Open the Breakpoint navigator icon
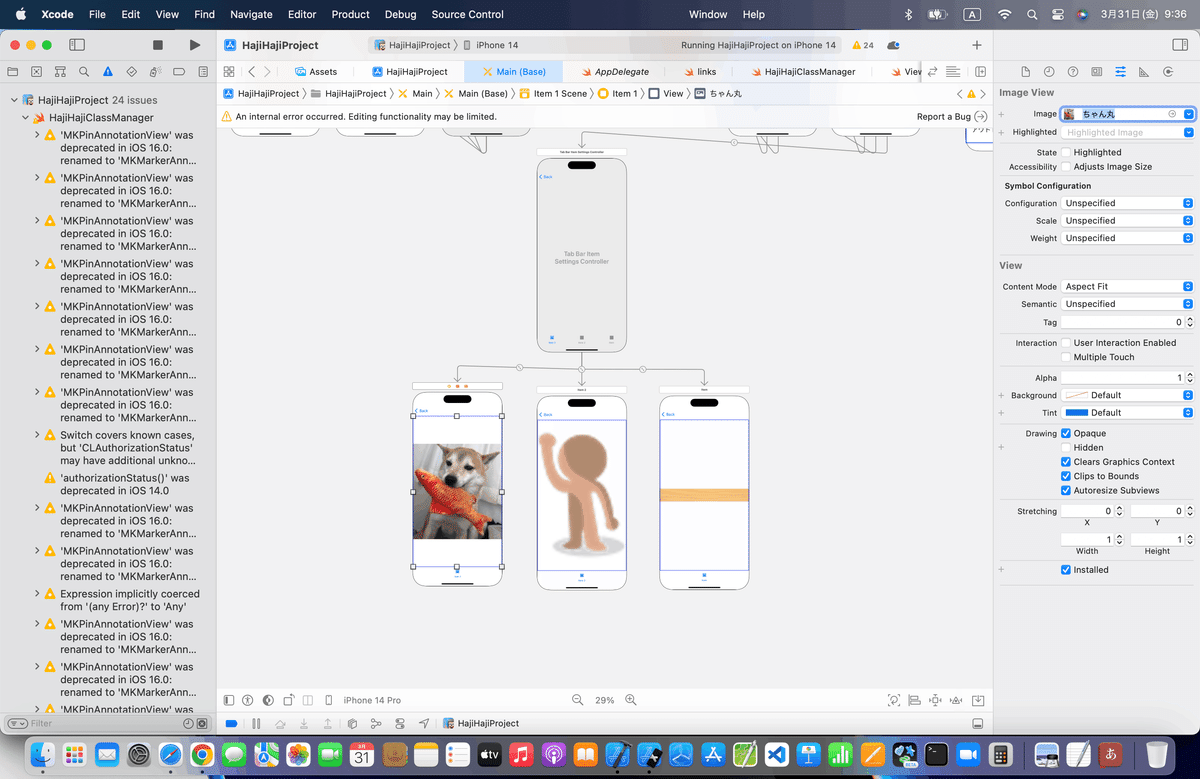 point(179,72)
